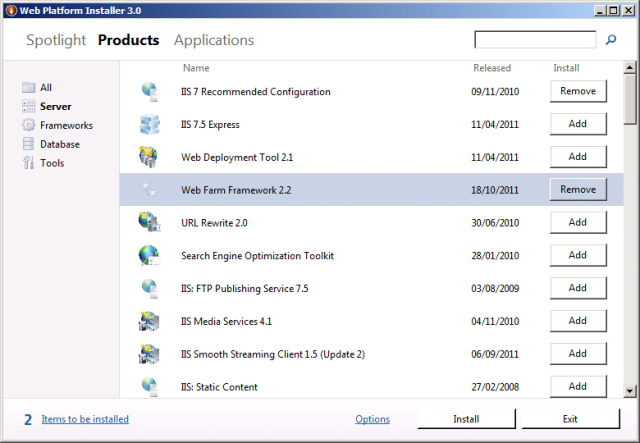Click the search magnifier icon

click(x=612, y=41)
